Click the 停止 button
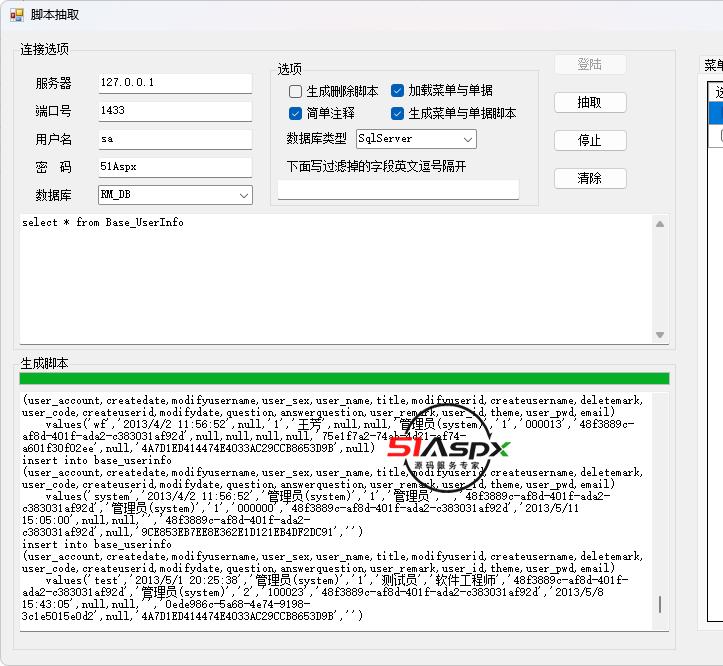This screenshot has width=723, height=666. pyautogui.click(x=590, y=140)
